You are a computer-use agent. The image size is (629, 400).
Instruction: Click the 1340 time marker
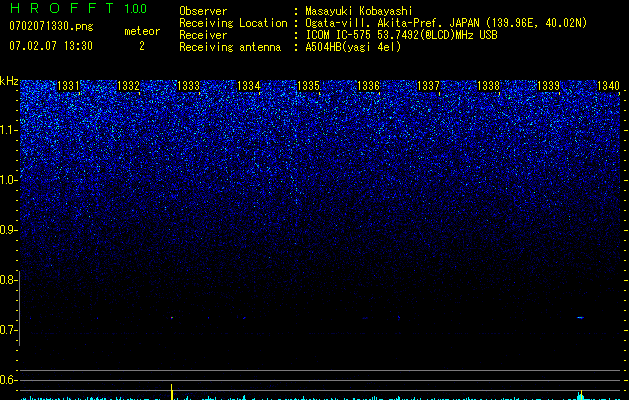(x=609, y=86)
